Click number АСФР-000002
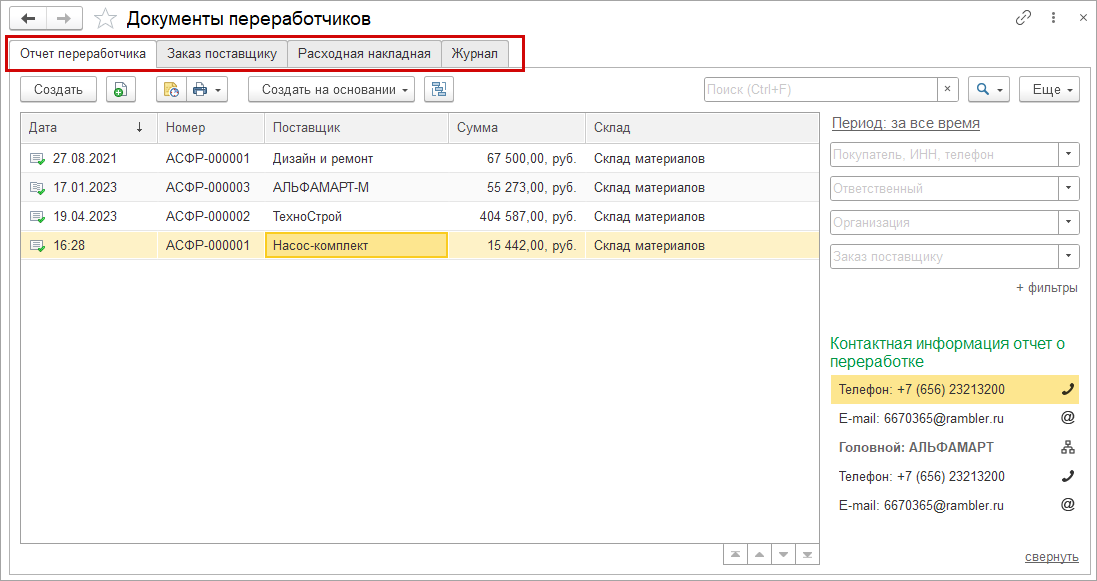 208,217
